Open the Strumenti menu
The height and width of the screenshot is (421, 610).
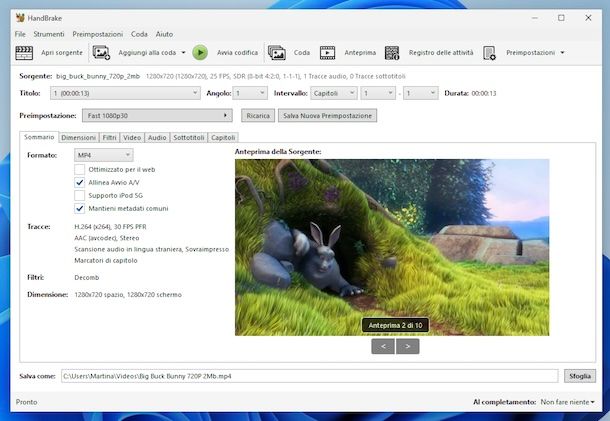click(48, 34)
